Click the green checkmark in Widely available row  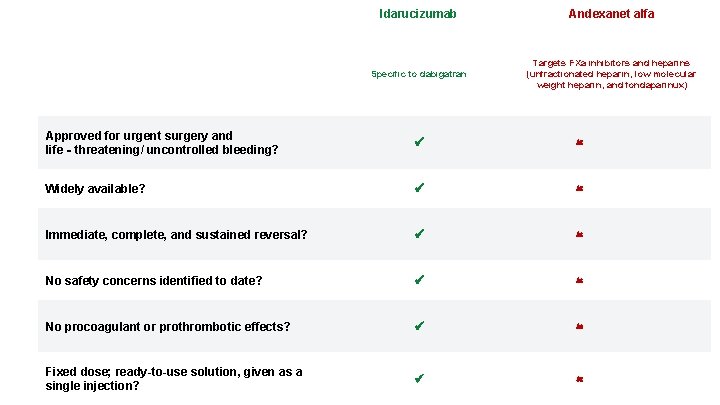419,188
